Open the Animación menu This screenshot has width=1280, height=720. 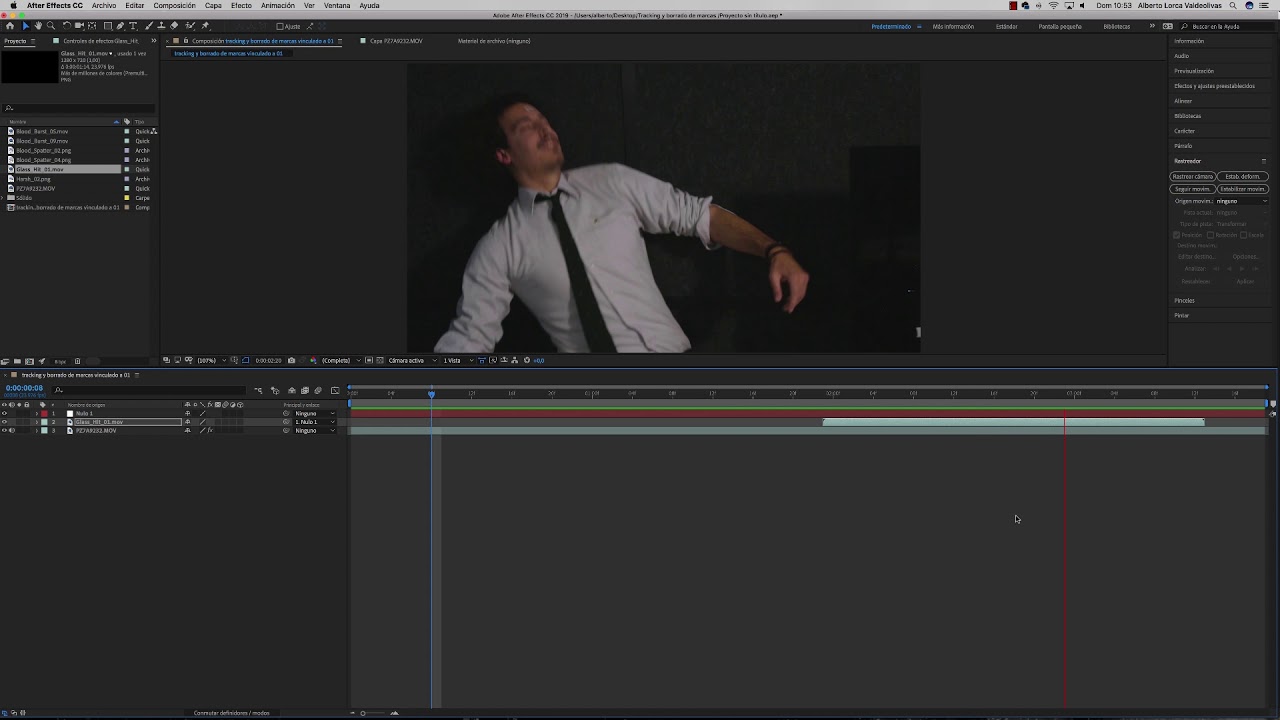click(278, 5)
